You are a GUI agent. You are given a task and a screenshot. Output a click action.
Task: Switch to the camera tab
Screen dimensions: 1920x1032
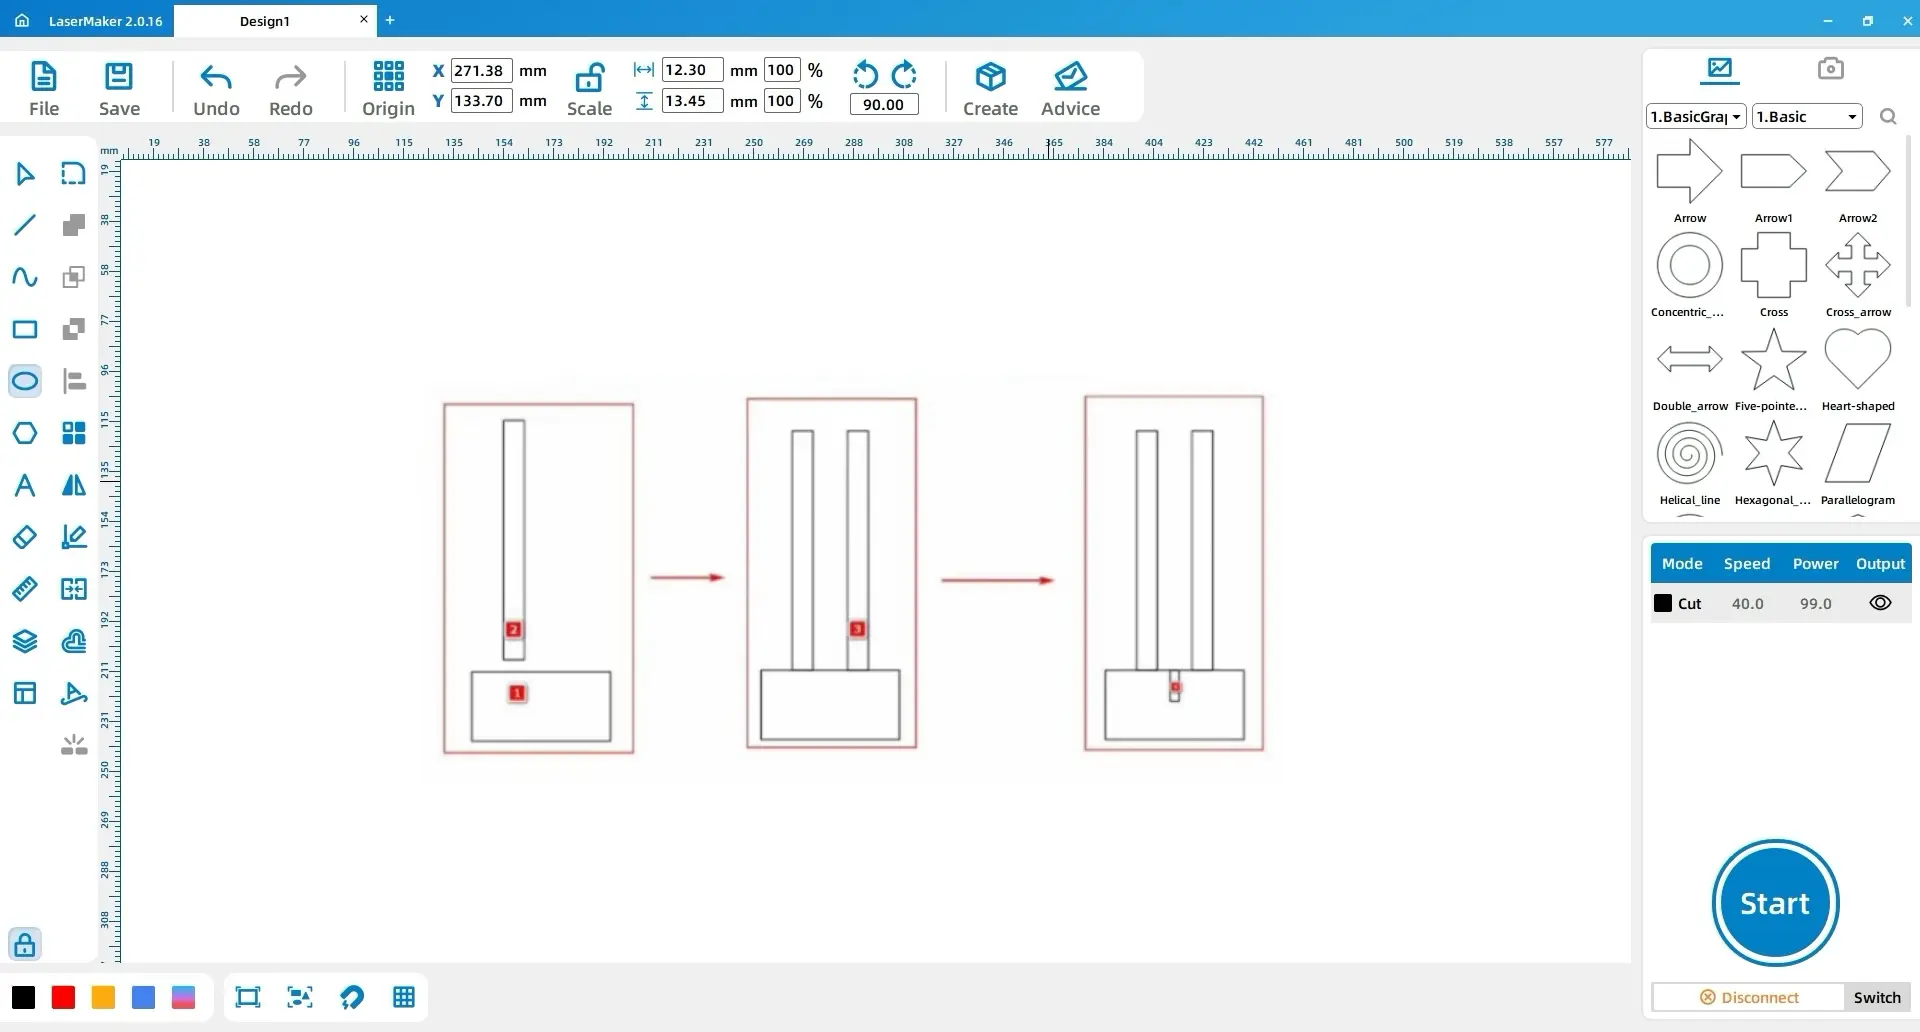tap(1830, 69)
